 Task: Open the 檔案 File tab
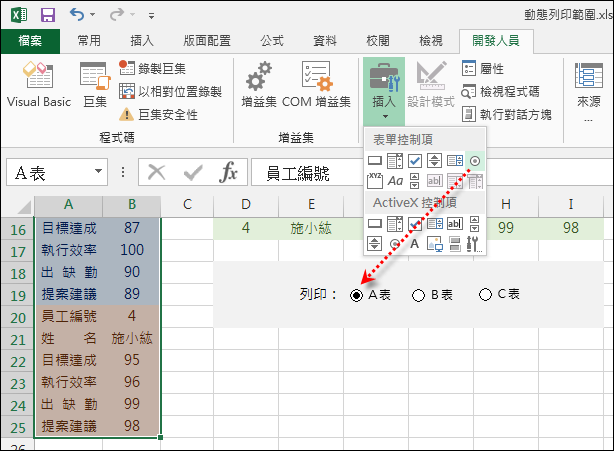pyautogui.click(x=30, y=41)
